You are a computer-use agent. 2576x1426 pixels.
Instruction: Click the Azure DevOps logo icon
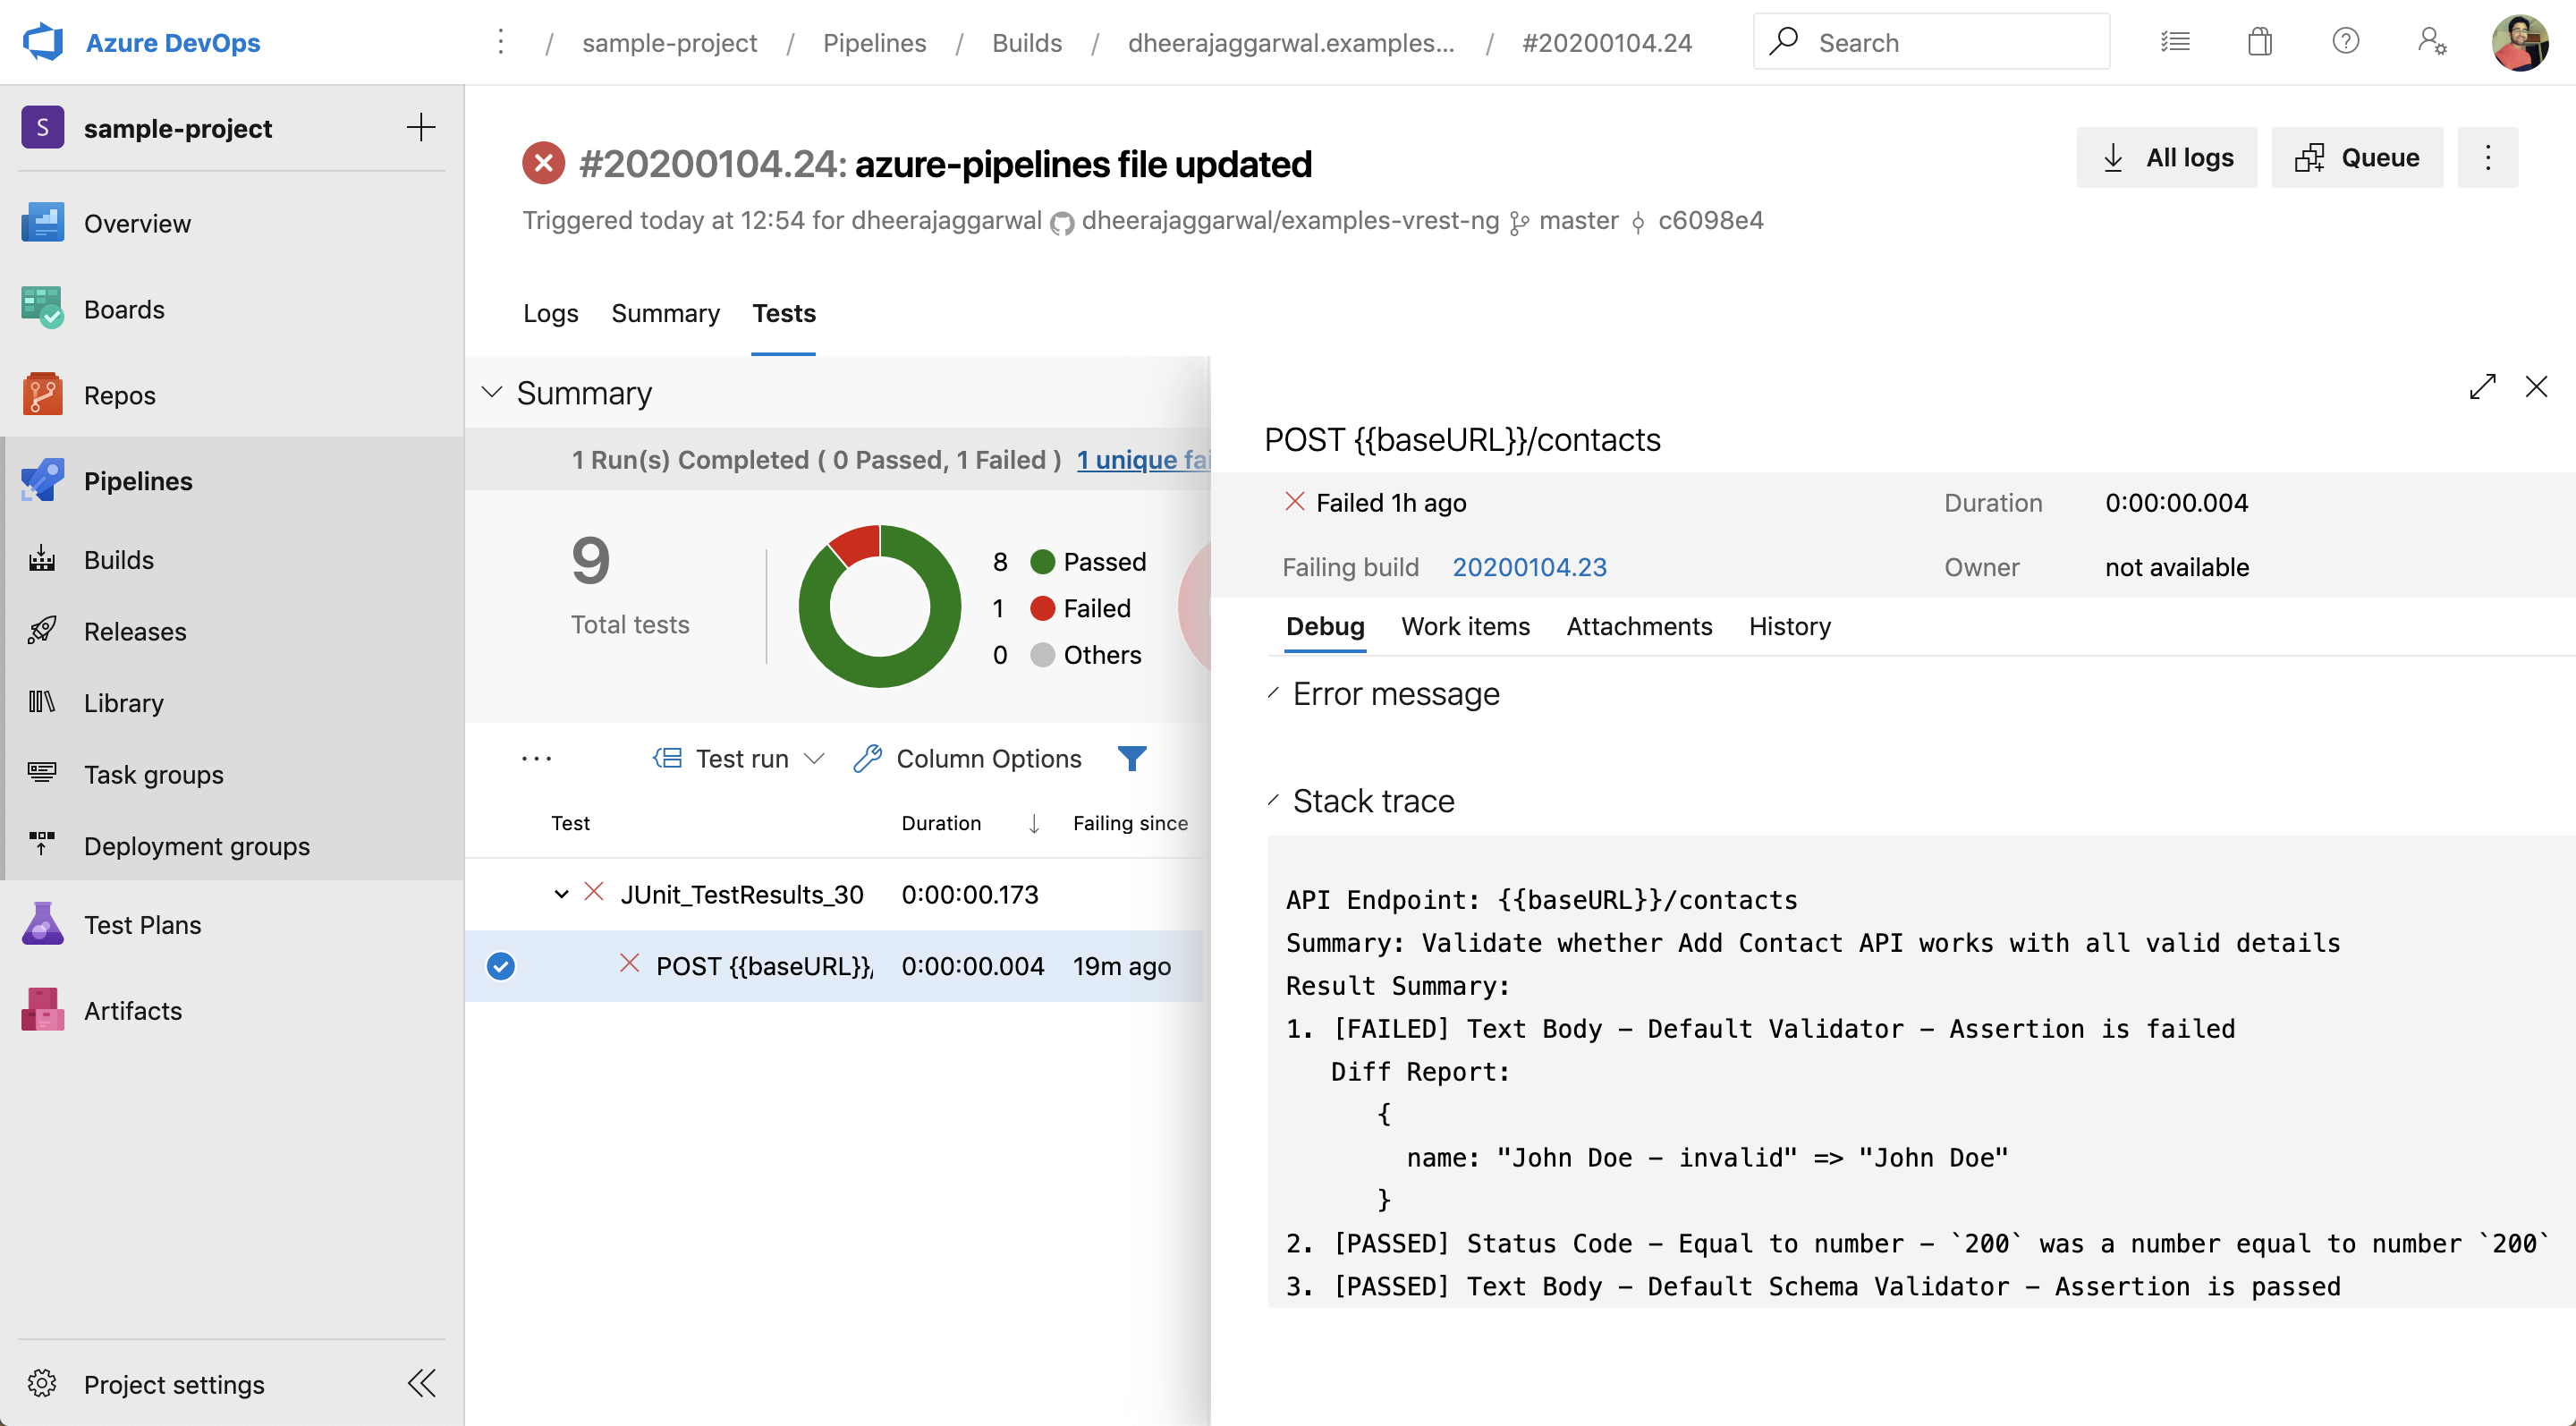[43, 42]
